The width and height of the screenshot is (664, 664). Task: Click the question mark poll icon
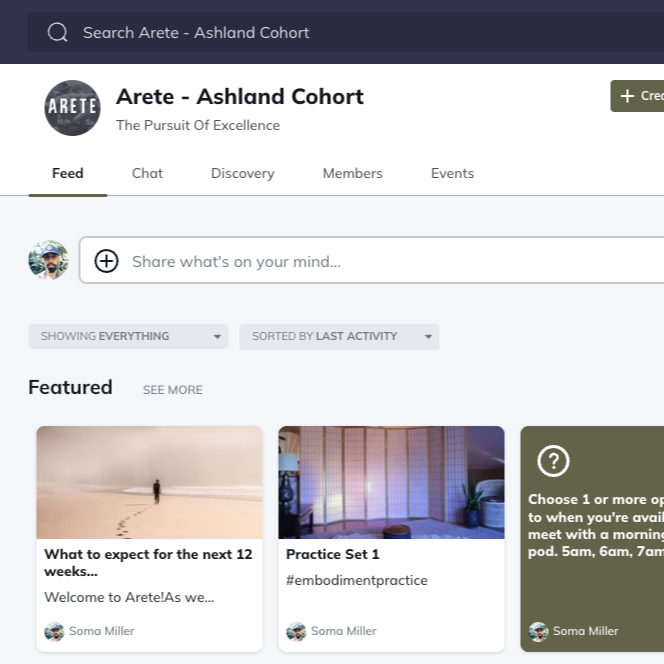[x=553, y=461]
